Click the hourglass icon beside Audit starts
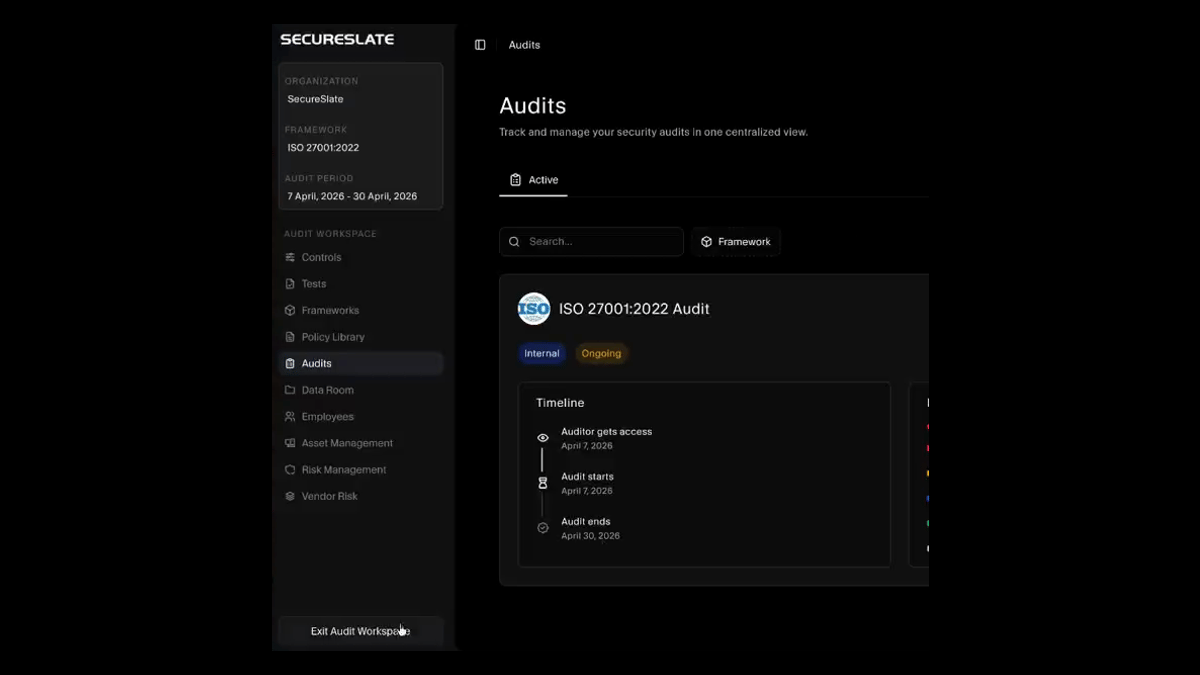 543,483
